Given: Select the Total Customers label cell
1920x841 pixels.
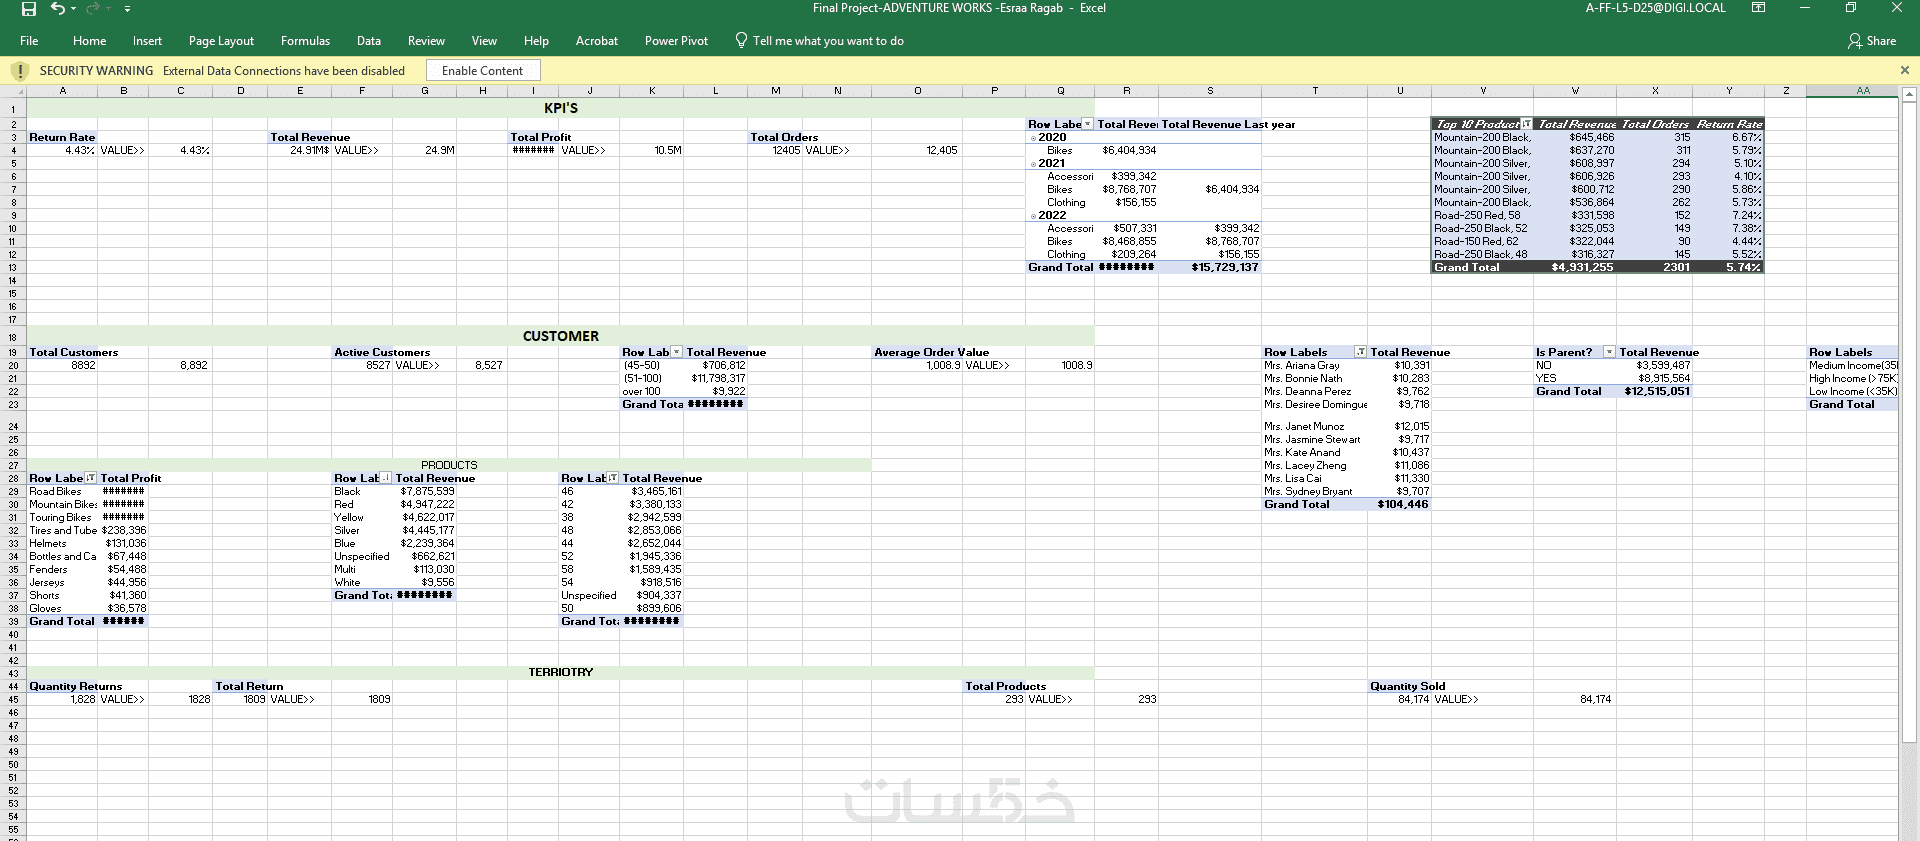Looking at the screenshot, I should (74, 352).
